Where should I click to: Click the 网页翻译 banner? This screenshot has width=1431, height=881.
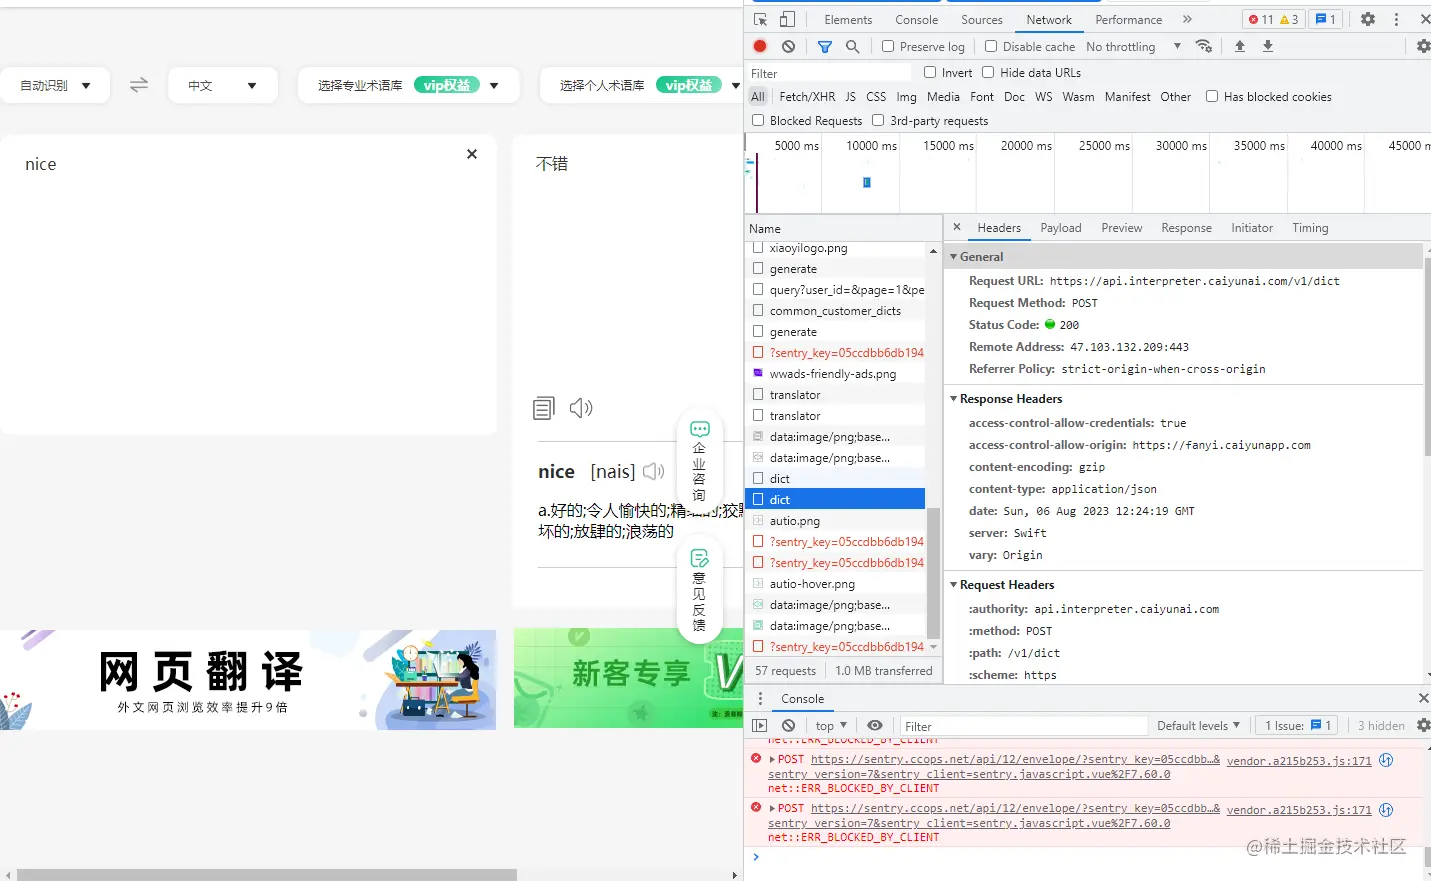248,679
